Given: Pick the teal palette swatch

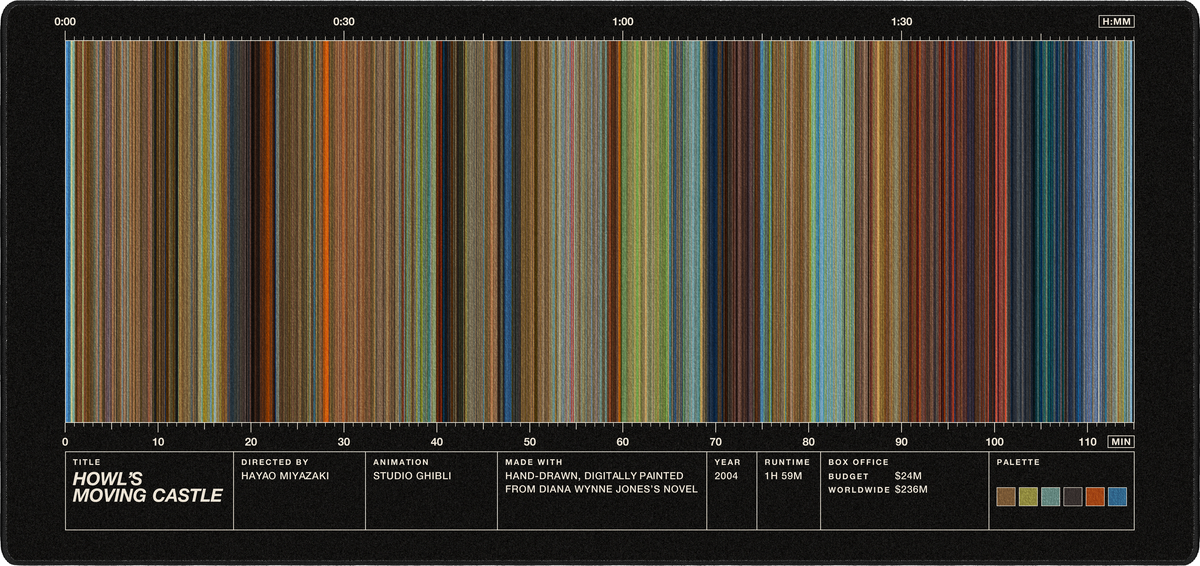Looking at the screenshot, I should tap(1050, 497).
